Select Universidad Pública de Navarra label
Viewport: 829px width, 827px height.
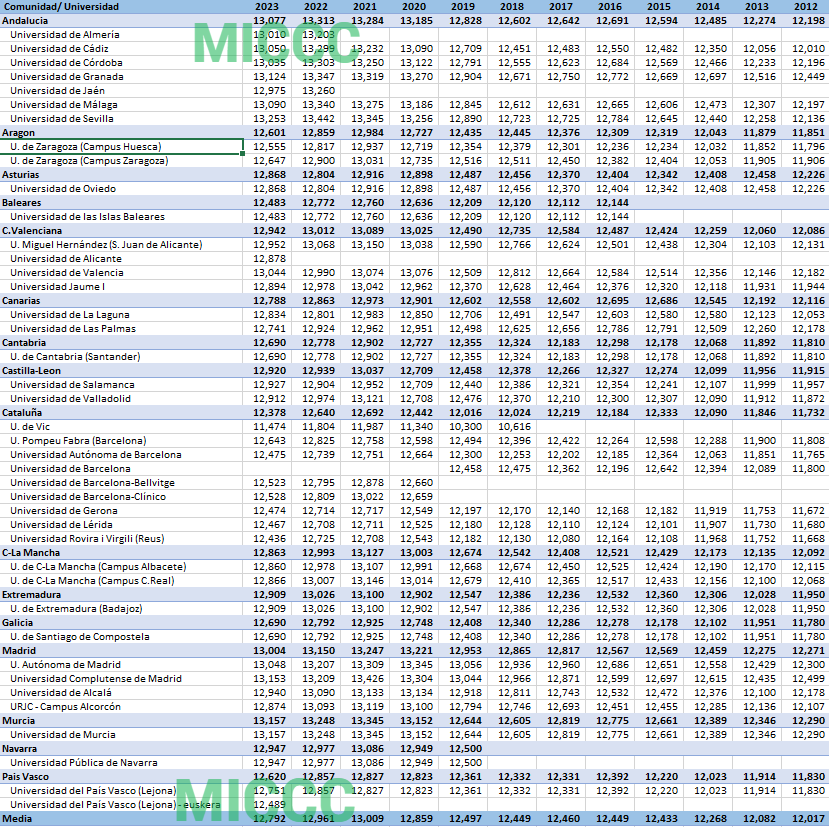84,763
